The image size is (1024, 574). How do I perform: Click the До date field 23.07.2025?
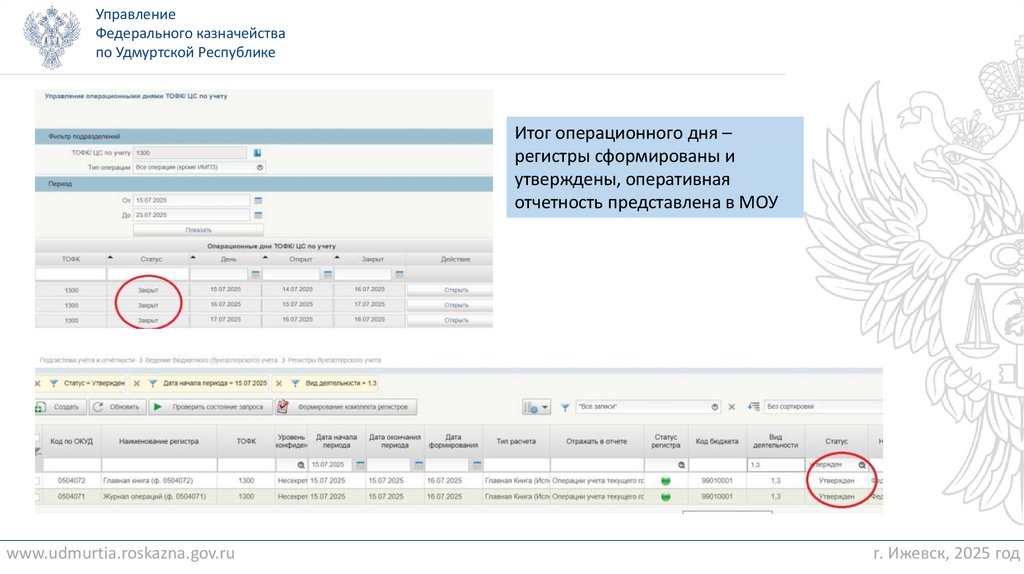[x=191, y=215]
